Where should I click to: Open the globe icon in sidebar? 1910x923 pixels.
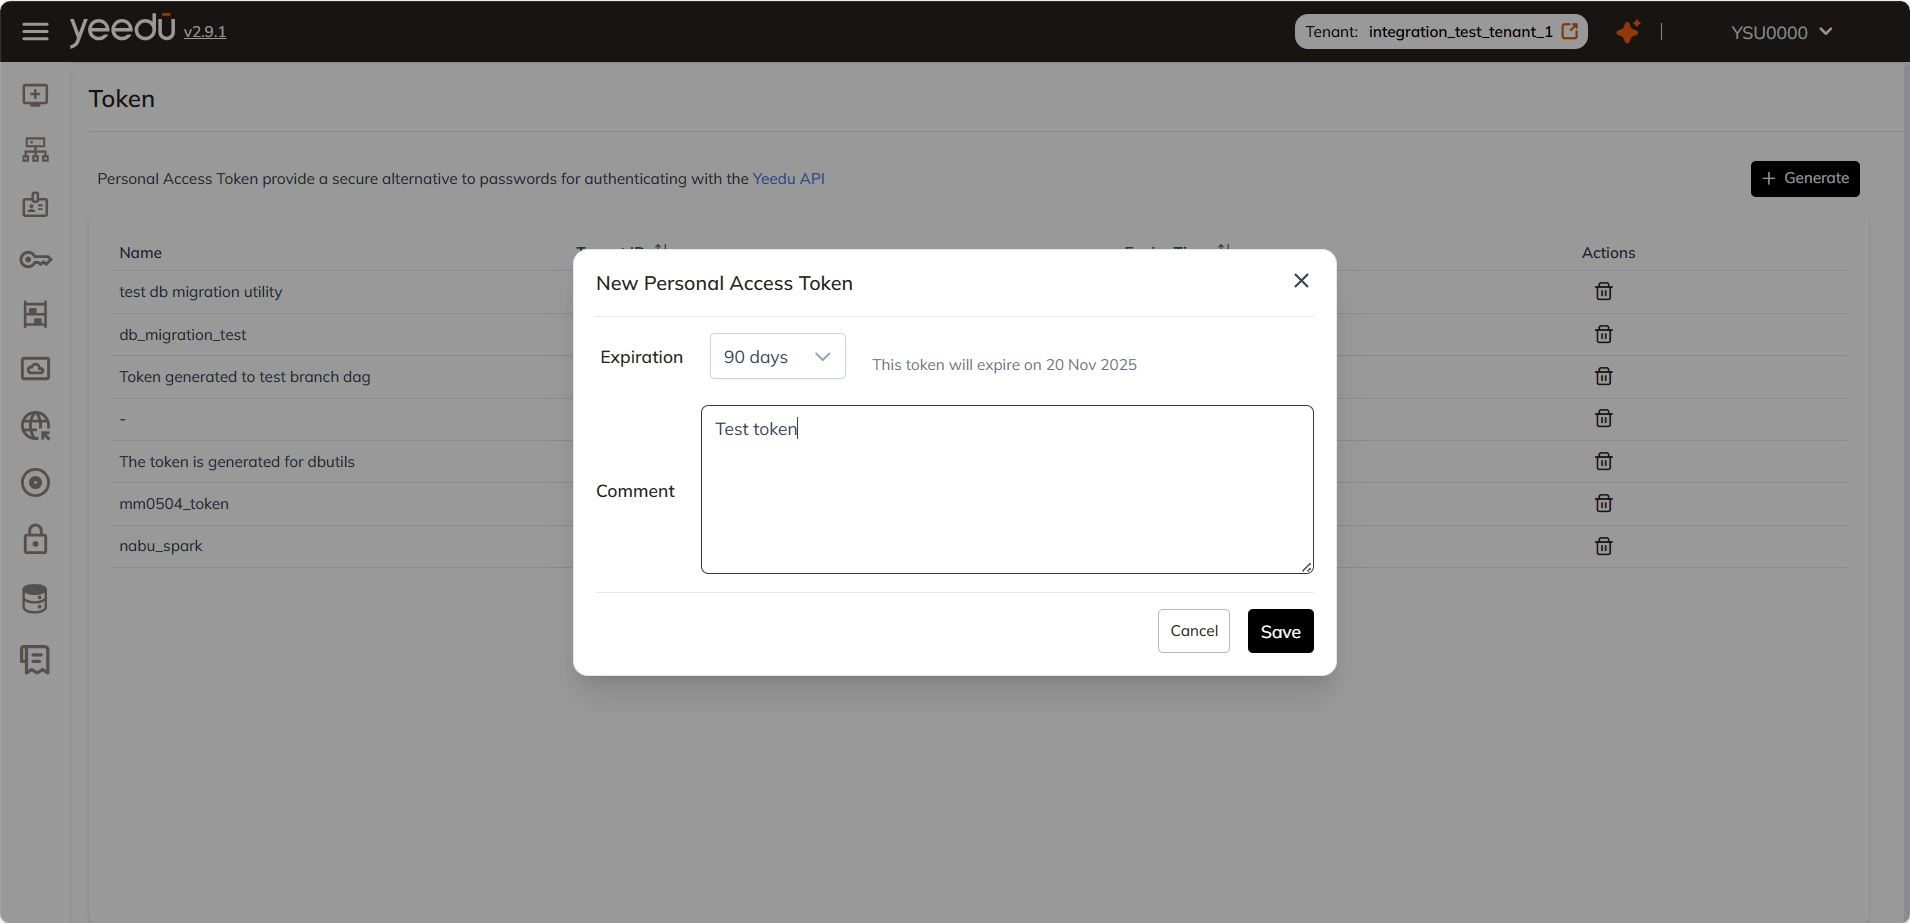[35, 426]
